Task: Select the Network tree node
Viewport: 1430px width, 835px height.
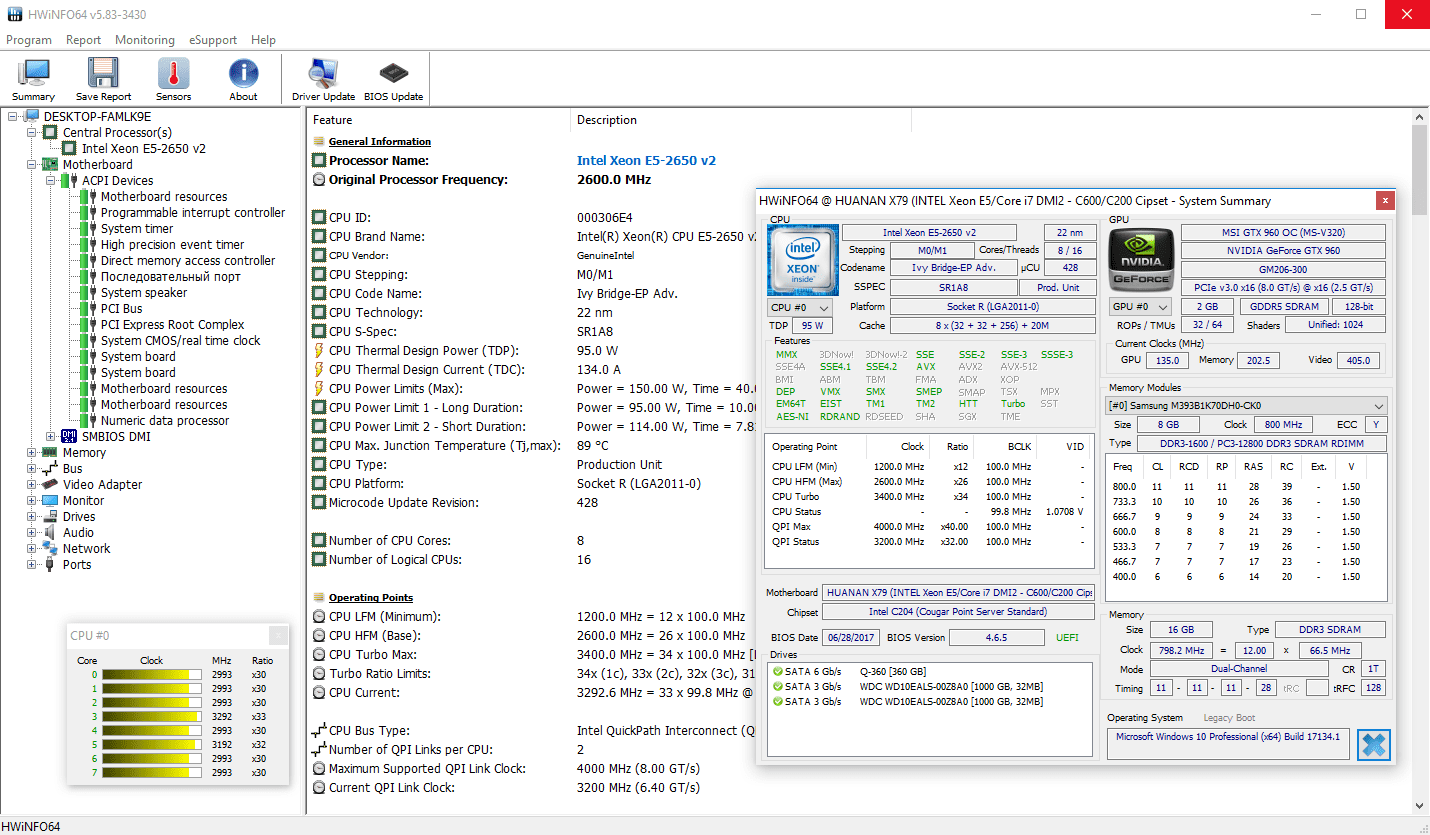Action: [86, 549]
